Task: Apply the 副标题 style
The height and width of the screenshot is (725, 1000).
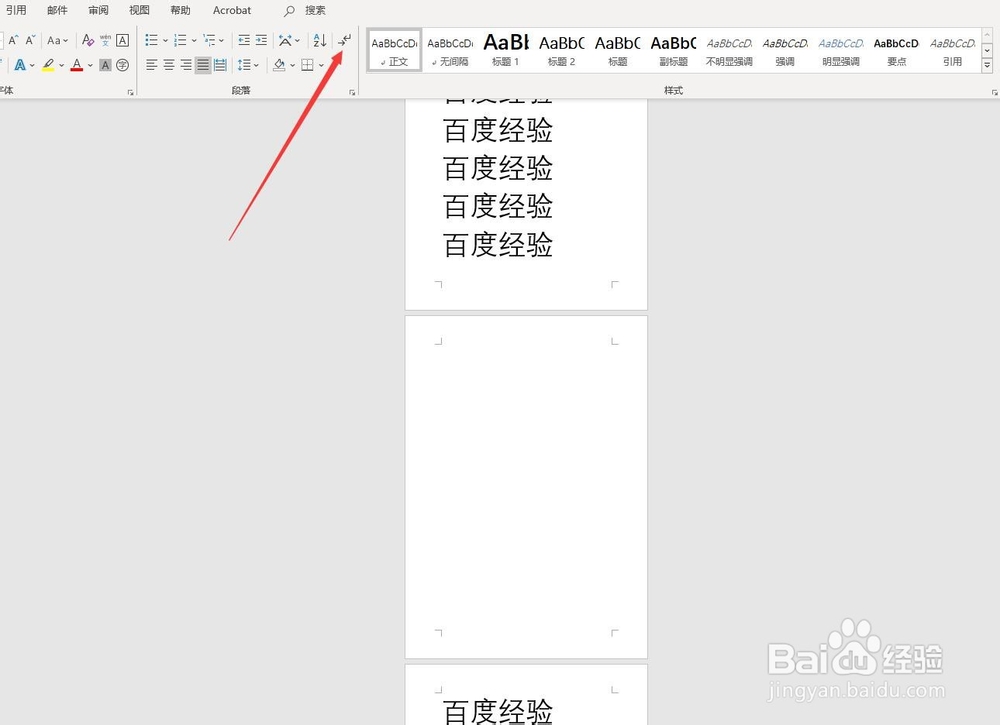Action: (673, 50)
